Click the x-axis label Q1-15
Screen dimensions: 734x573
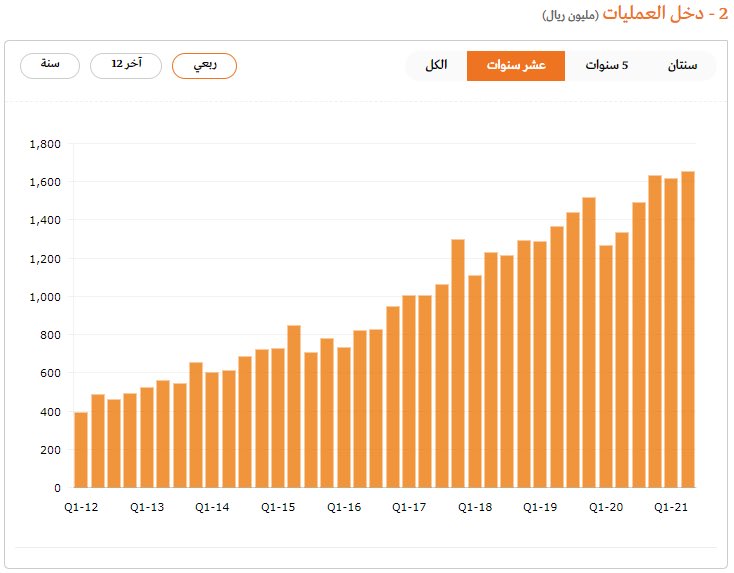(x=278, y=507)
